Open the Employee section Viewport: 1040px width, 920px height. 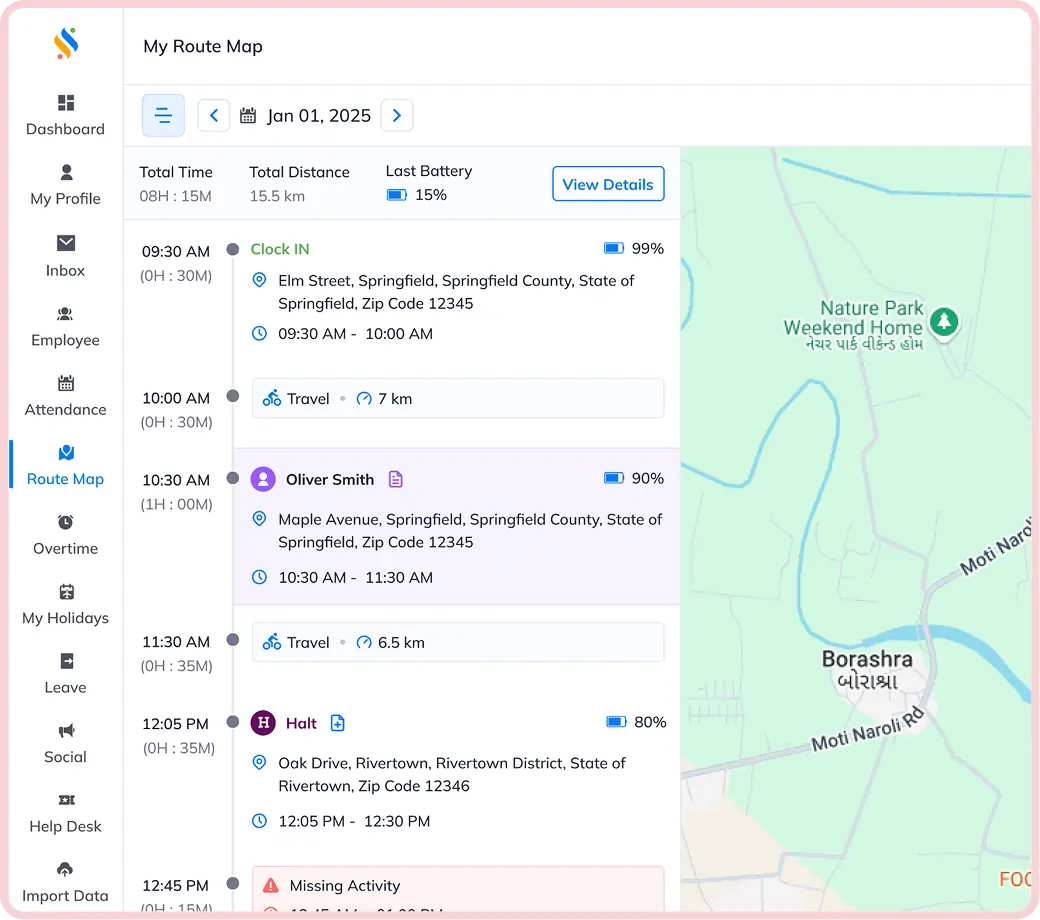pyautogui.click(x=65, y=326)
